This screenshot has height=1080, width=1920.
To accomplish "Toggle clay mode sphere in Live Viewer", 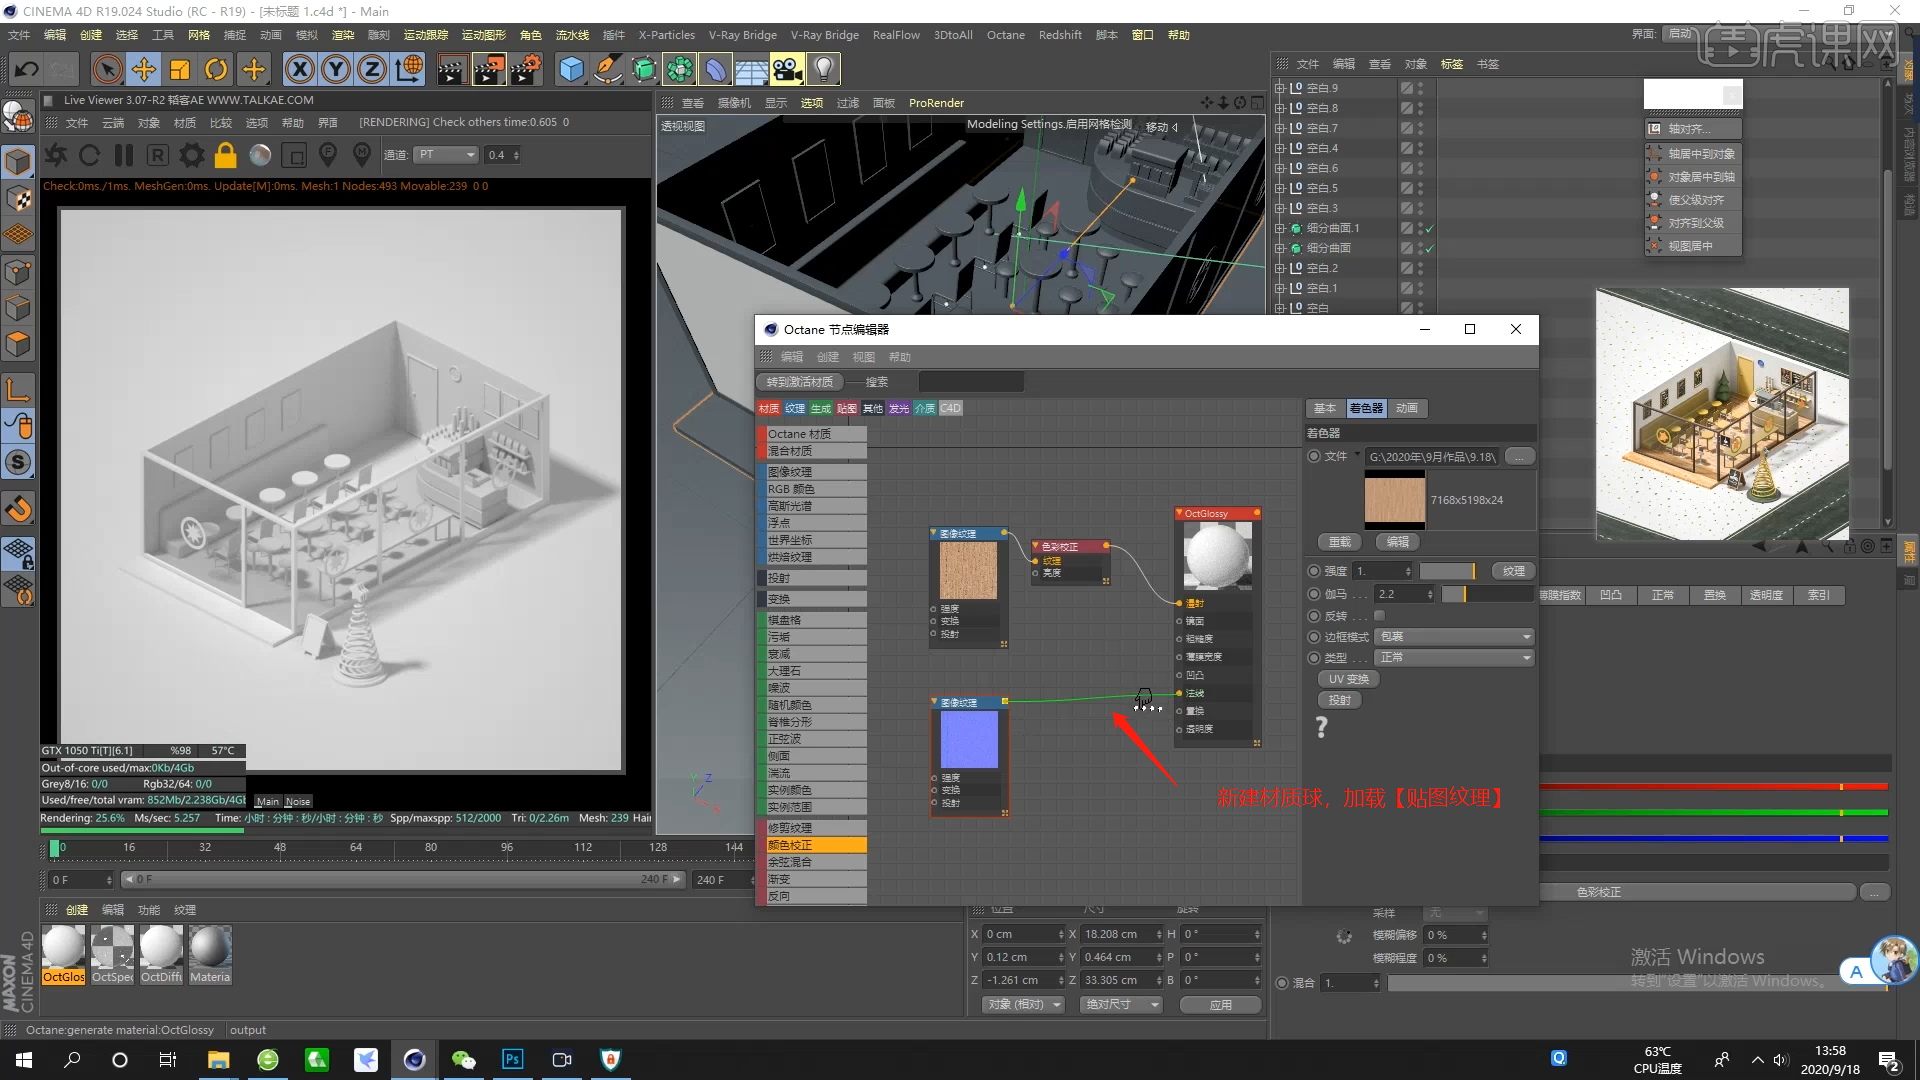I will click(260, 155).
